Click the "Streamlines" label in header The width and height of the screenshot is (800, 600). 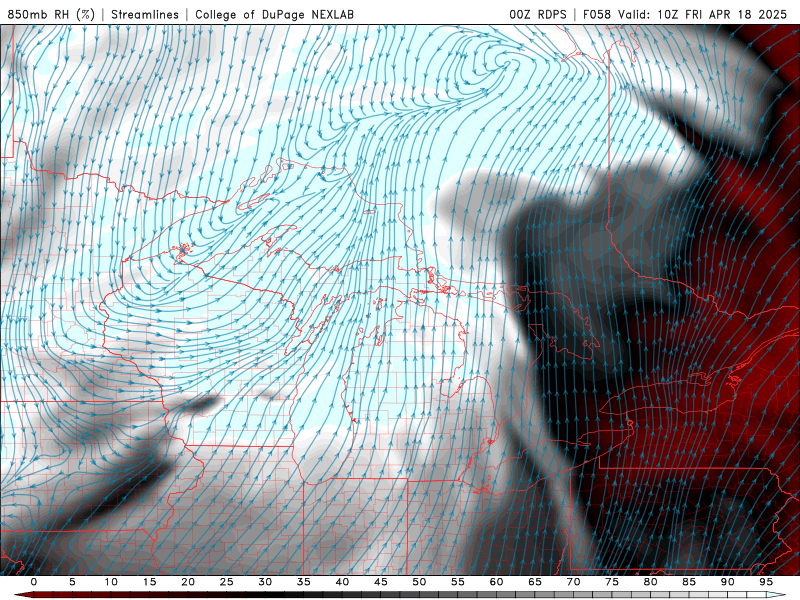point(145,14)
